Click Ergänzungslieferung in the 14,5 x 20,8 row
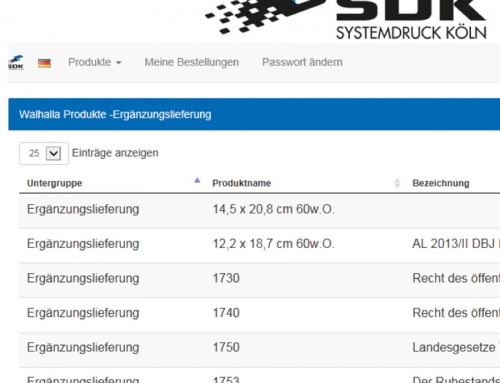This screenshot has height=383, width=500. pyautogui.click(x=83, y=209)
